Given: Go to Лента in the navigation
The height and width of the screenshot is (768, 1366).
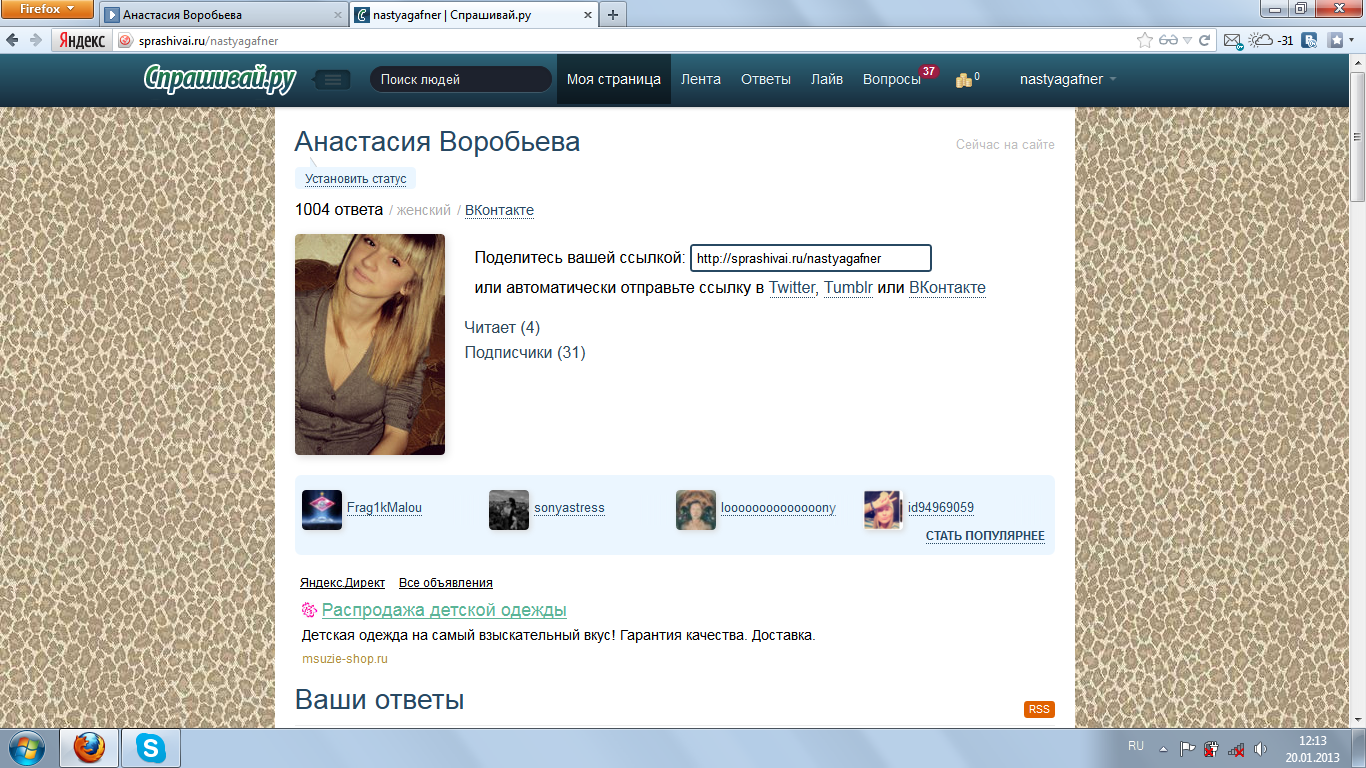Looking at the screenshot, I should tap(701, 80).
